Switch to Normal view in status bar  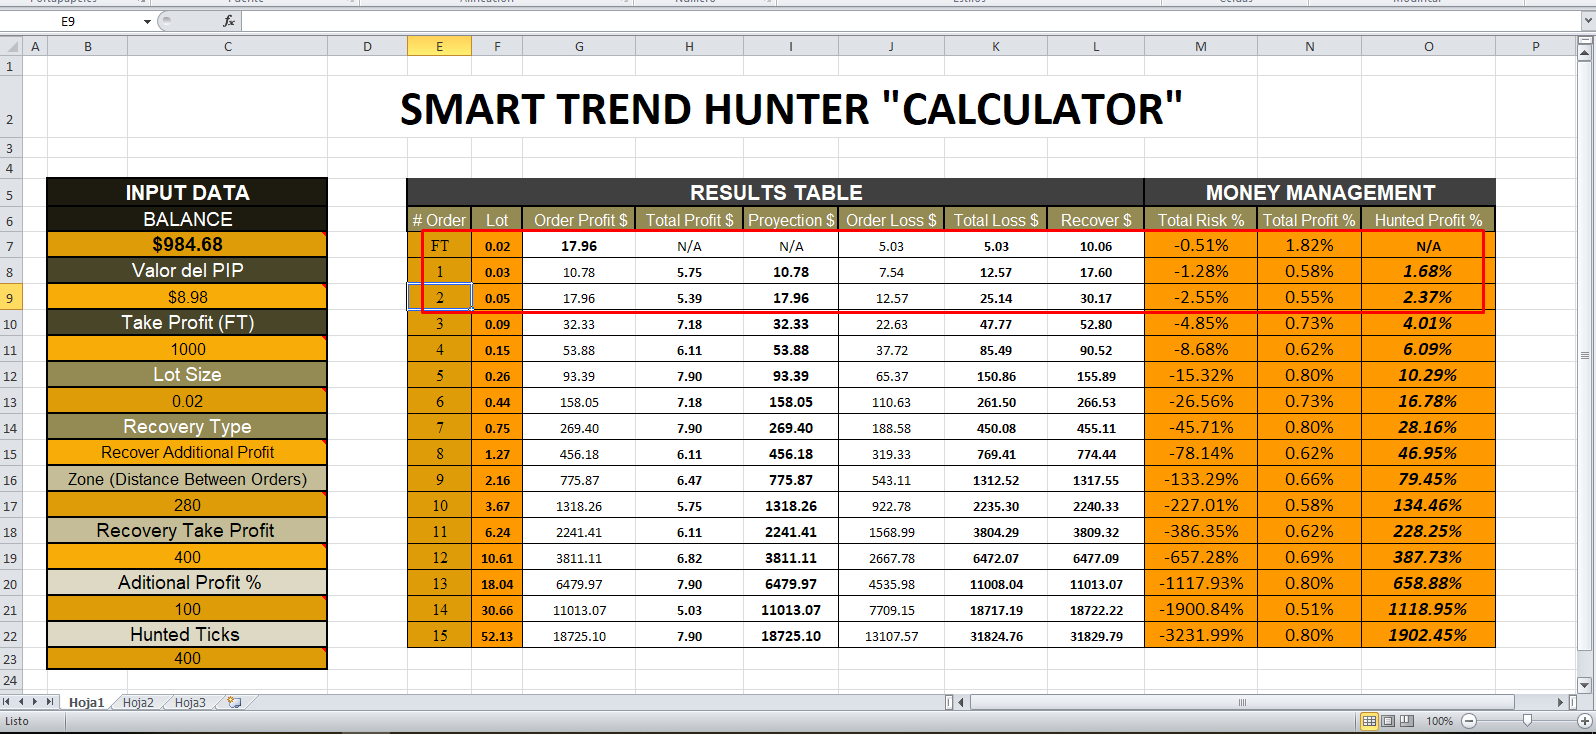pyautogui.click(x=1370, y=721)
